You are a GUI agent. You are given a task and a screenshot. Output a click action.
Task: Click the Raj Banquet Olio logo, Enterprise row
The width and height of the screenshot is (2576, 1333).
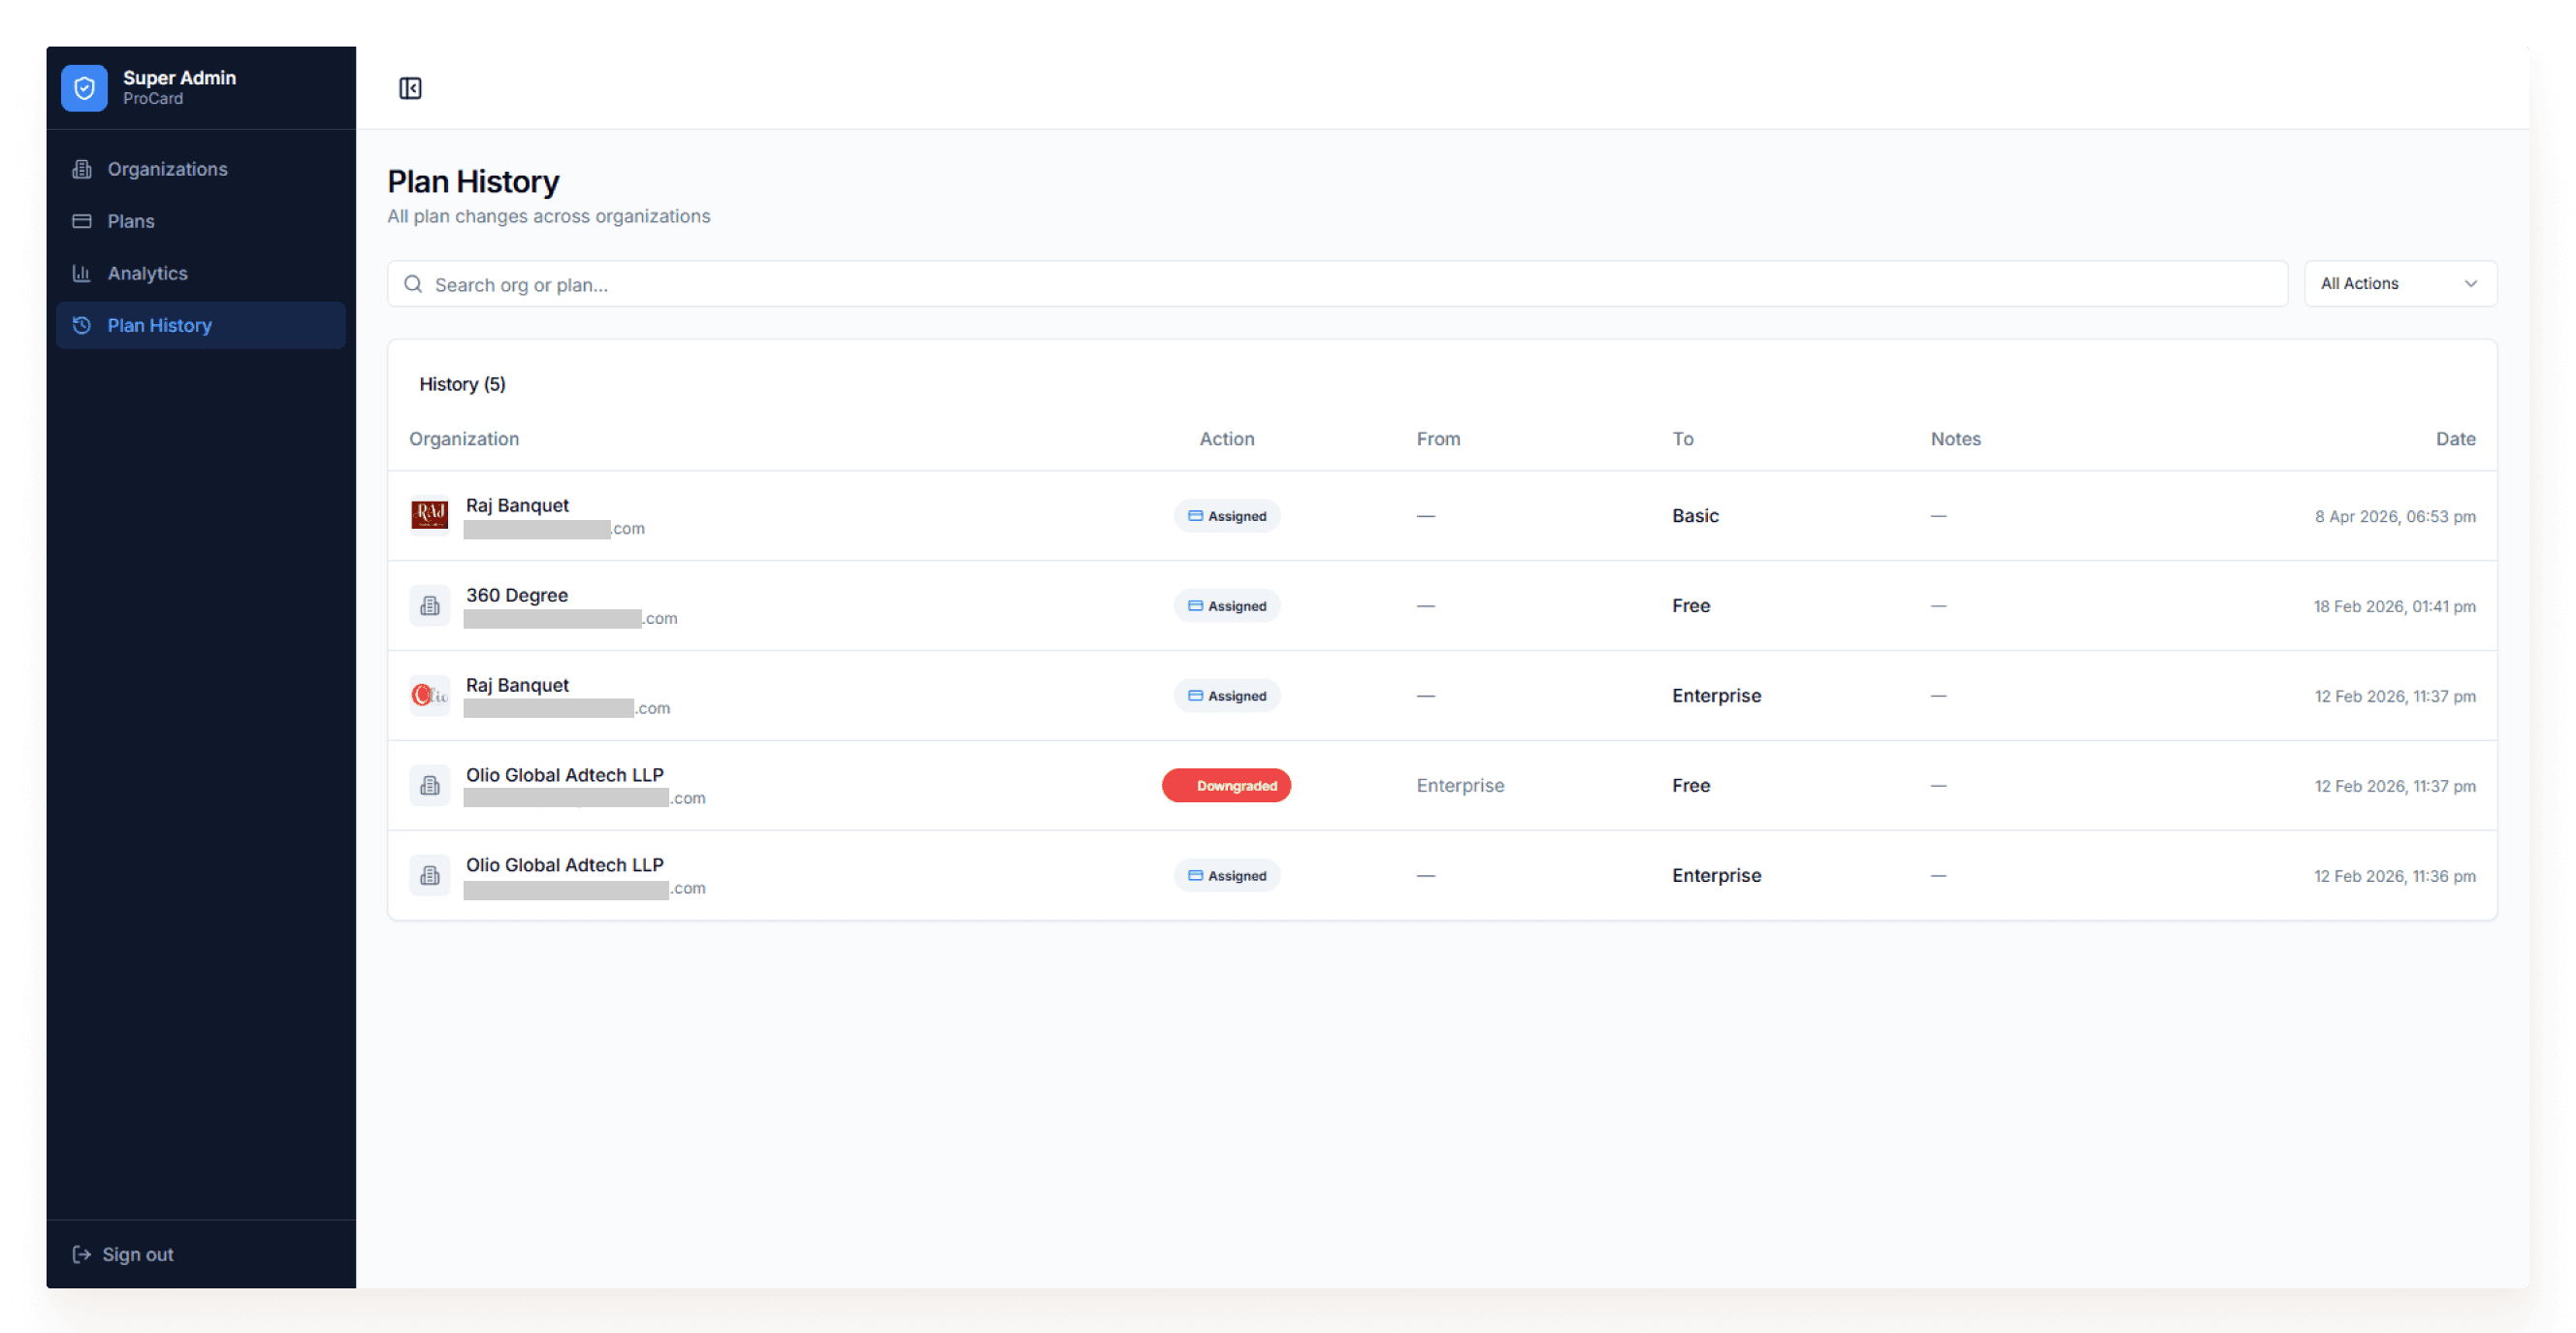tap(430, 695)
